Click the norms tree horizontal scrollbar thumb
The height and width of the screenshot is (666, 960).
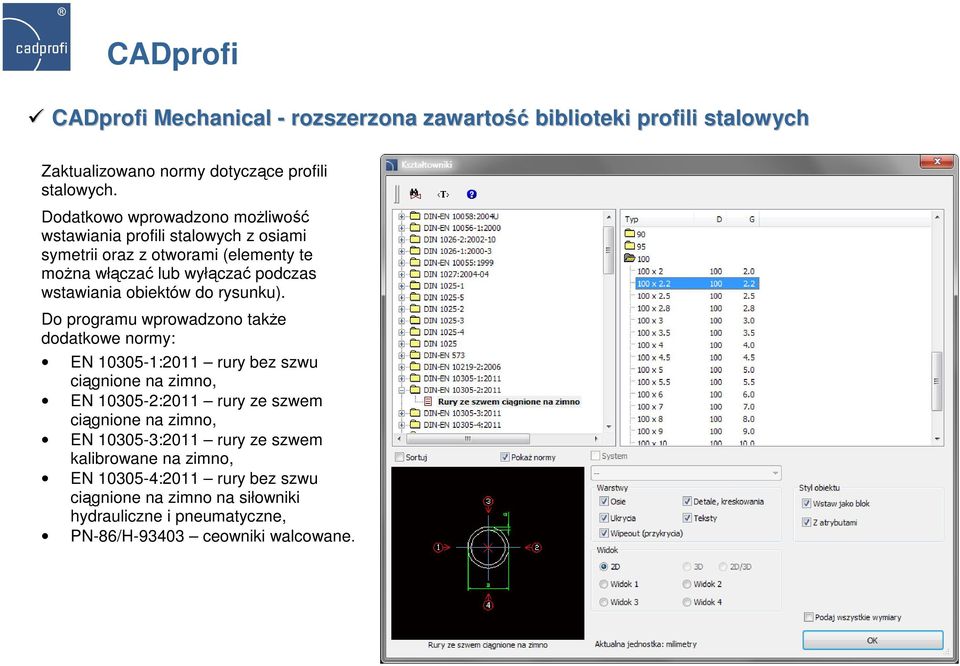point(468,439)
